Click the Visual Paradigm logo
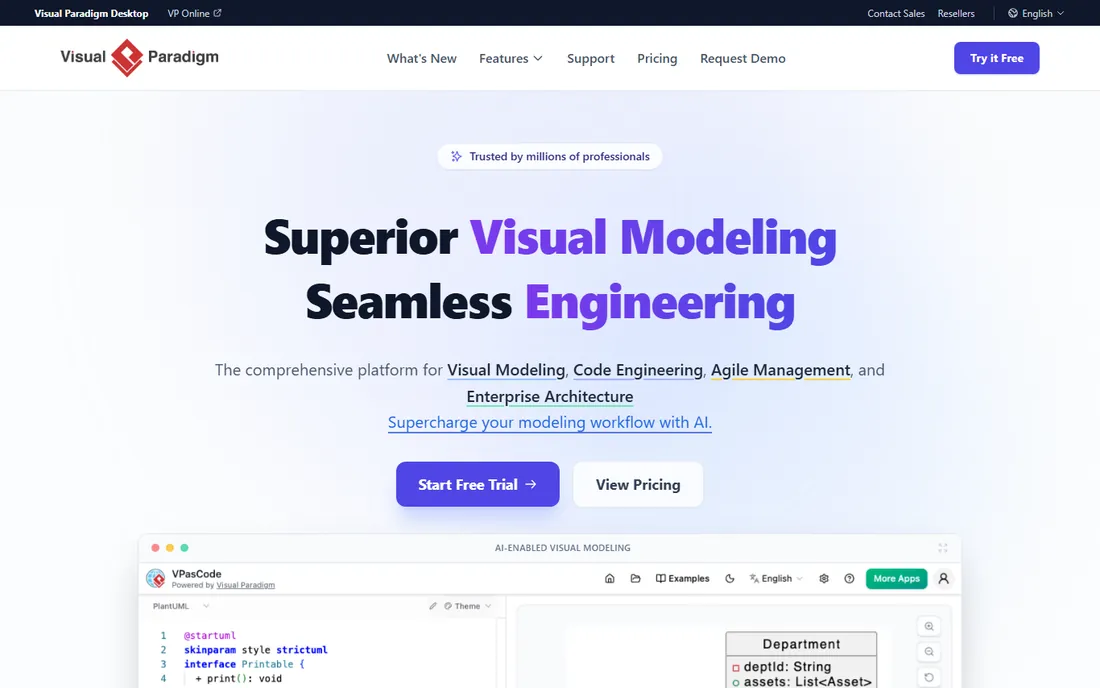Image resolution: width=1100 pixels, height=688 pixels. pos(140,58)
